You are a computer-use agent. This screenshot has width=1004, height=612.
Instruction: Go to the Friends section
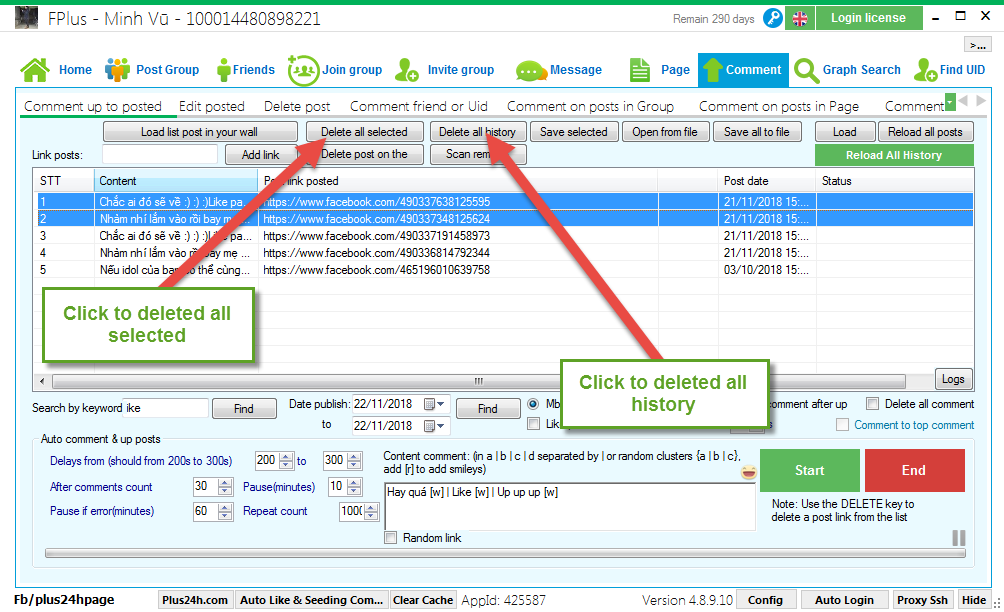pyautogui.click(x=246, y=70)
